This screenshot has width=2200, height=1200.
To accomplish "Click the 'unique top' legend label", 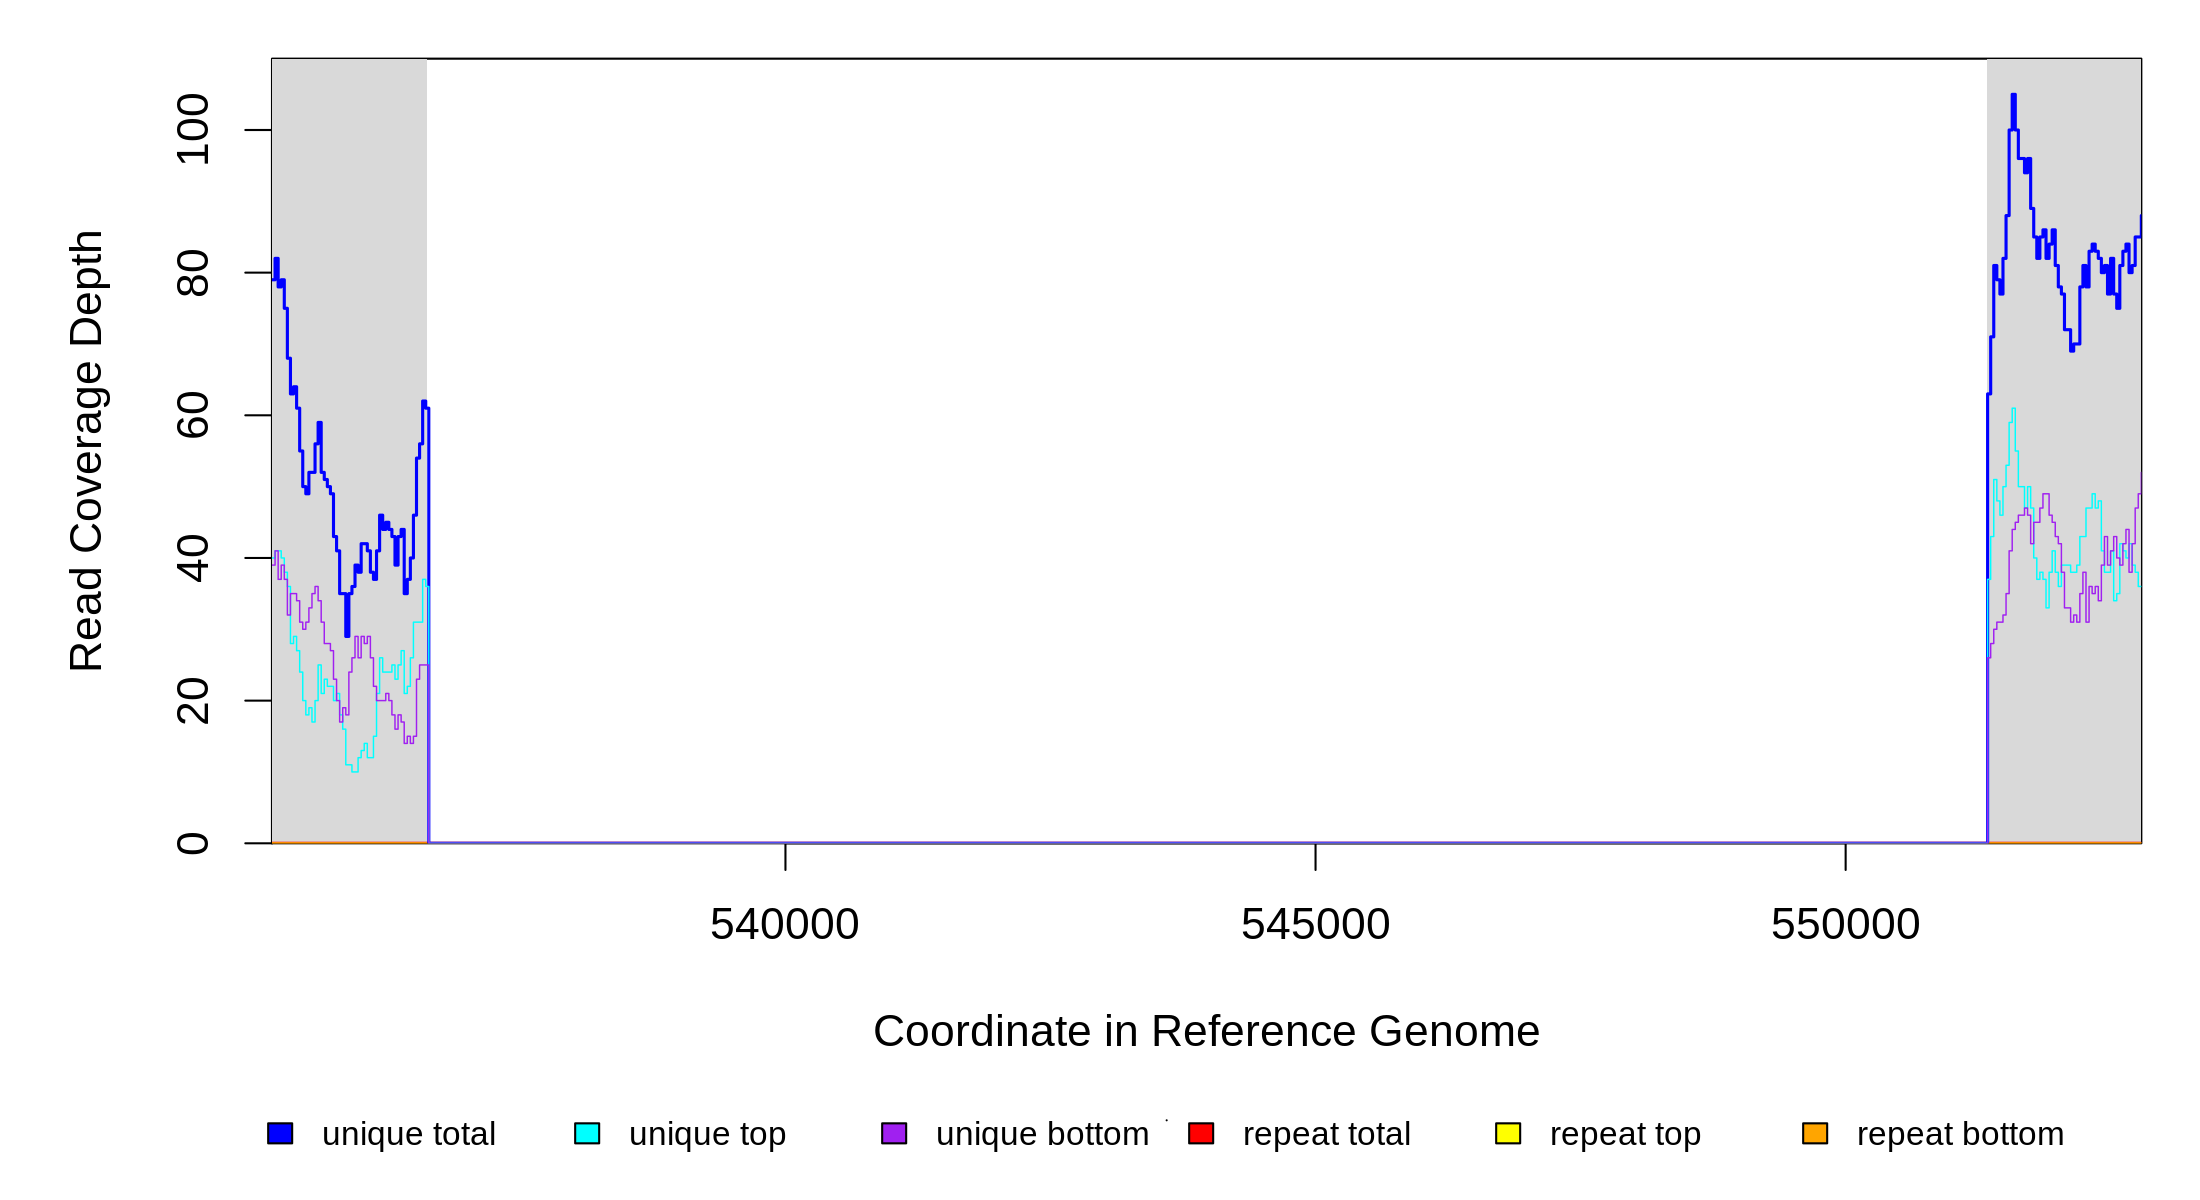I will coord(707,1134).
